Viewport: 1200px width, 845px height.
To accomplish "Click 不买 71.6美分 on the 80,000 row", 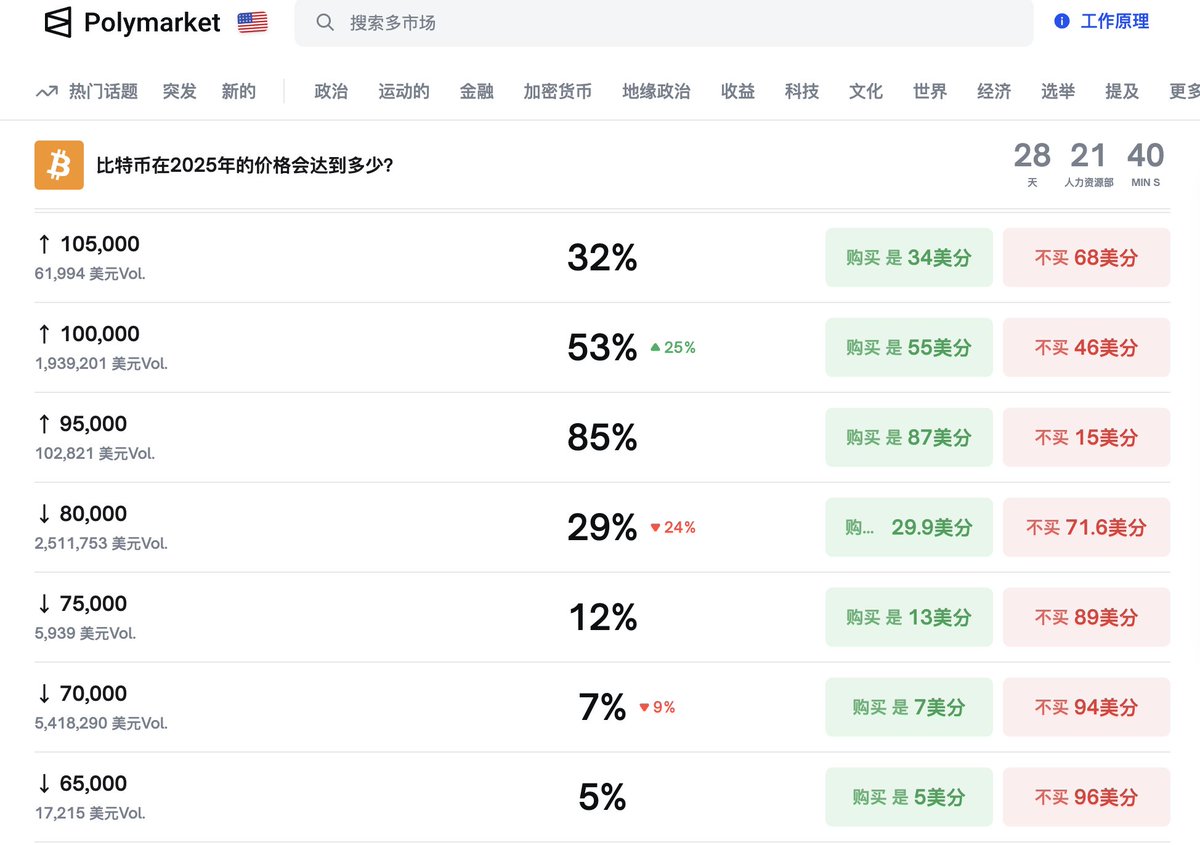I will click(1086, 528).
